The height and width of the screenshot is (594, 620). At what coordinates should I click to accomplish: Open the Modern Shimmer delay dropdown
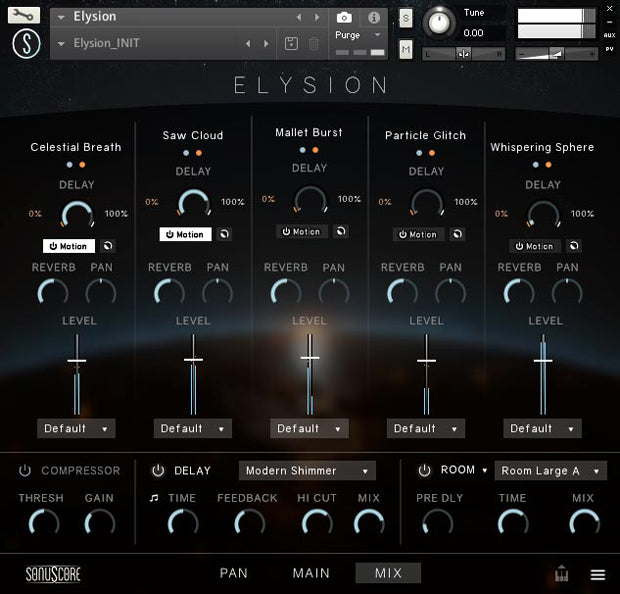click(x=306, y=471)
